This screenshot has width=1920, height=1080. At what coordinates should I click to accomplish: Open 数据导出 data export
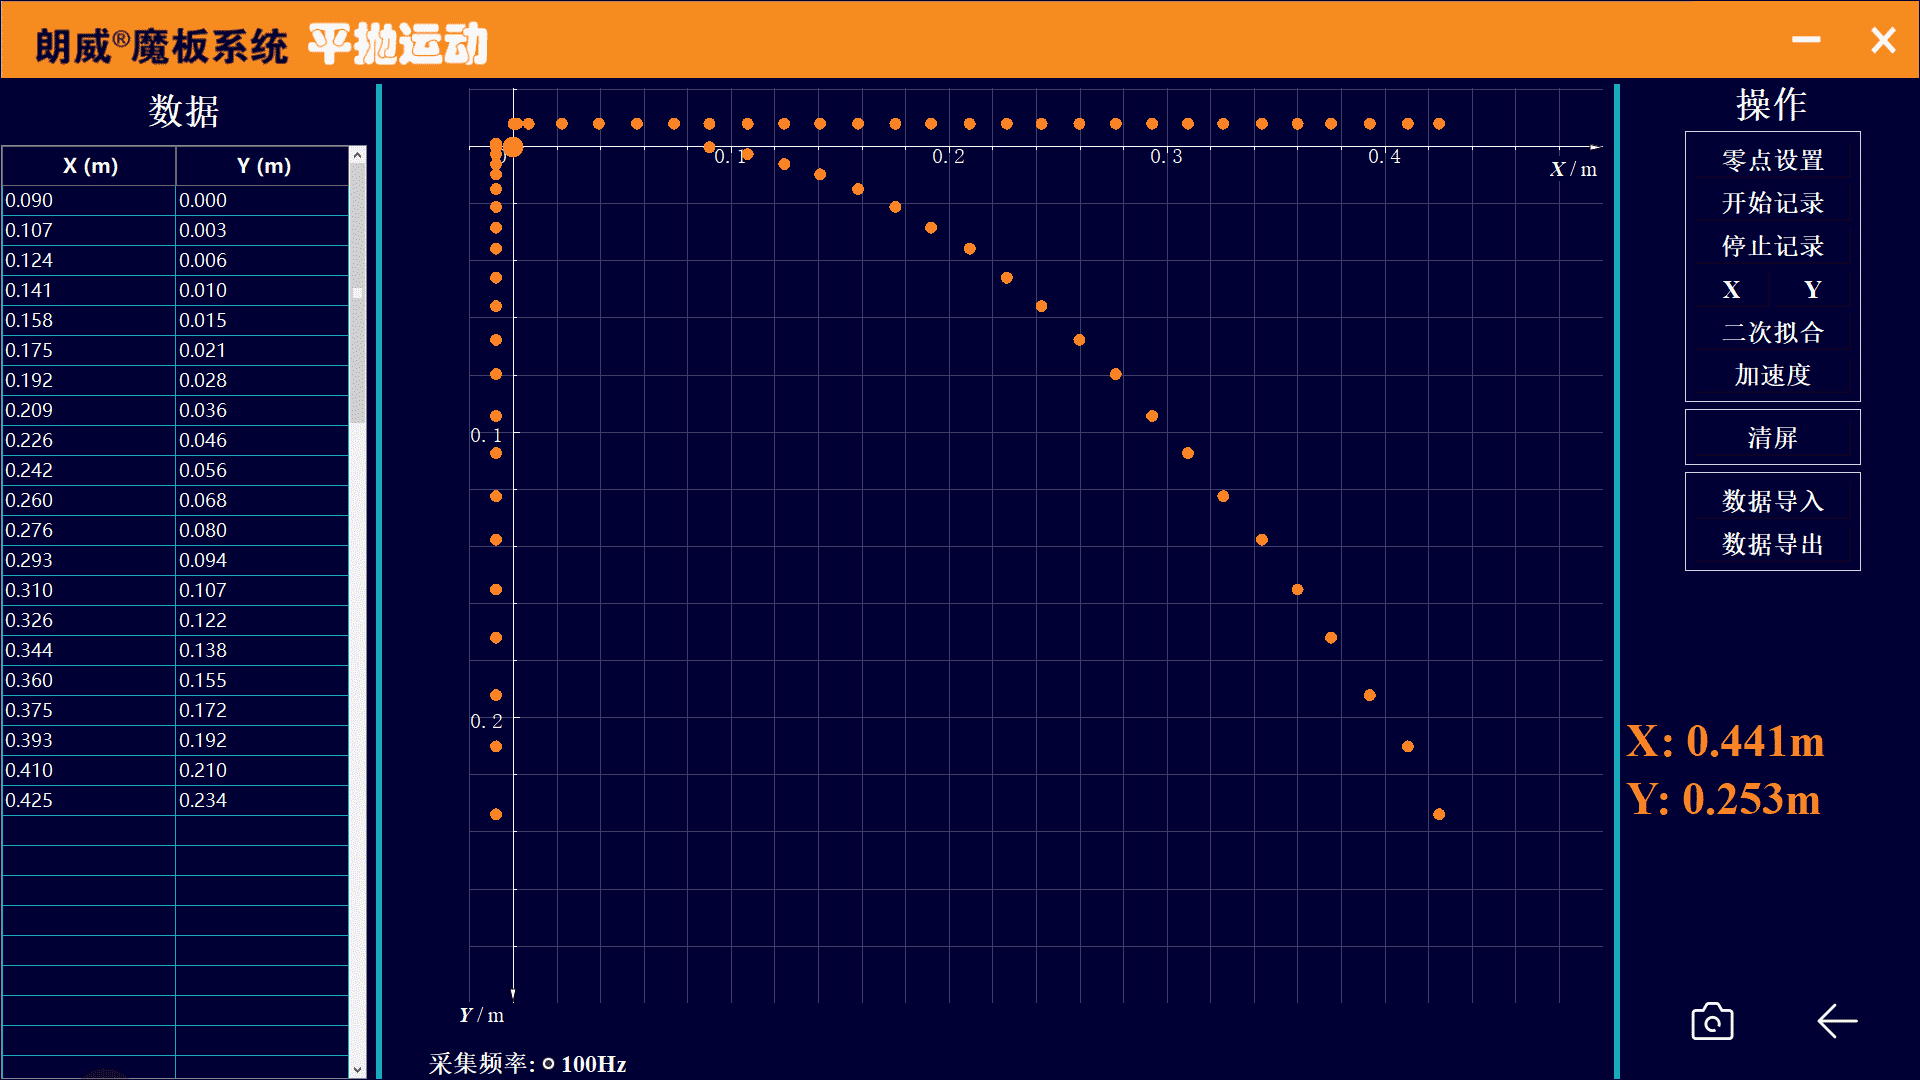[x=1772, y=544]
